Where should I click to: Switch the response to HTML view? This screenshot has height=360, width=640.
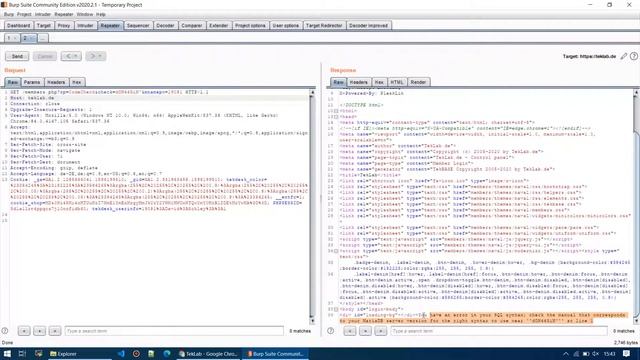click(x=397, y=82)
